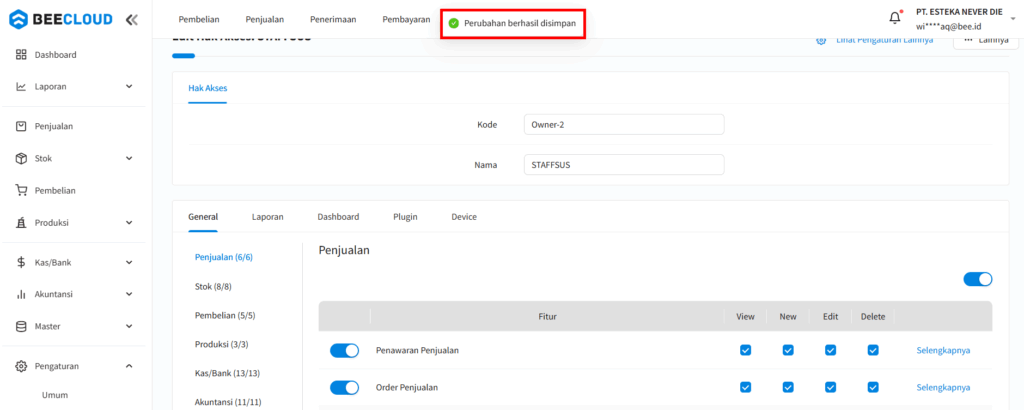Click the notification bell icon
Screen dimensions: 1024x410
click(x=895, y=18)
